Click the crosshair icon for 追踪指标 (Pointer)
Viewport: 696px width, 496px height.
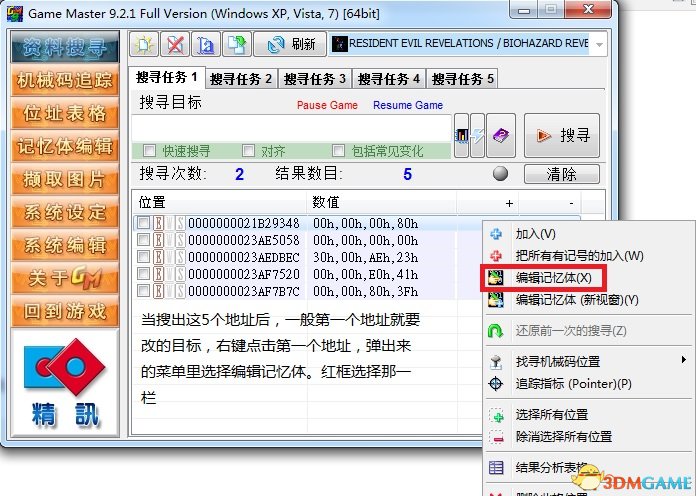496,383
